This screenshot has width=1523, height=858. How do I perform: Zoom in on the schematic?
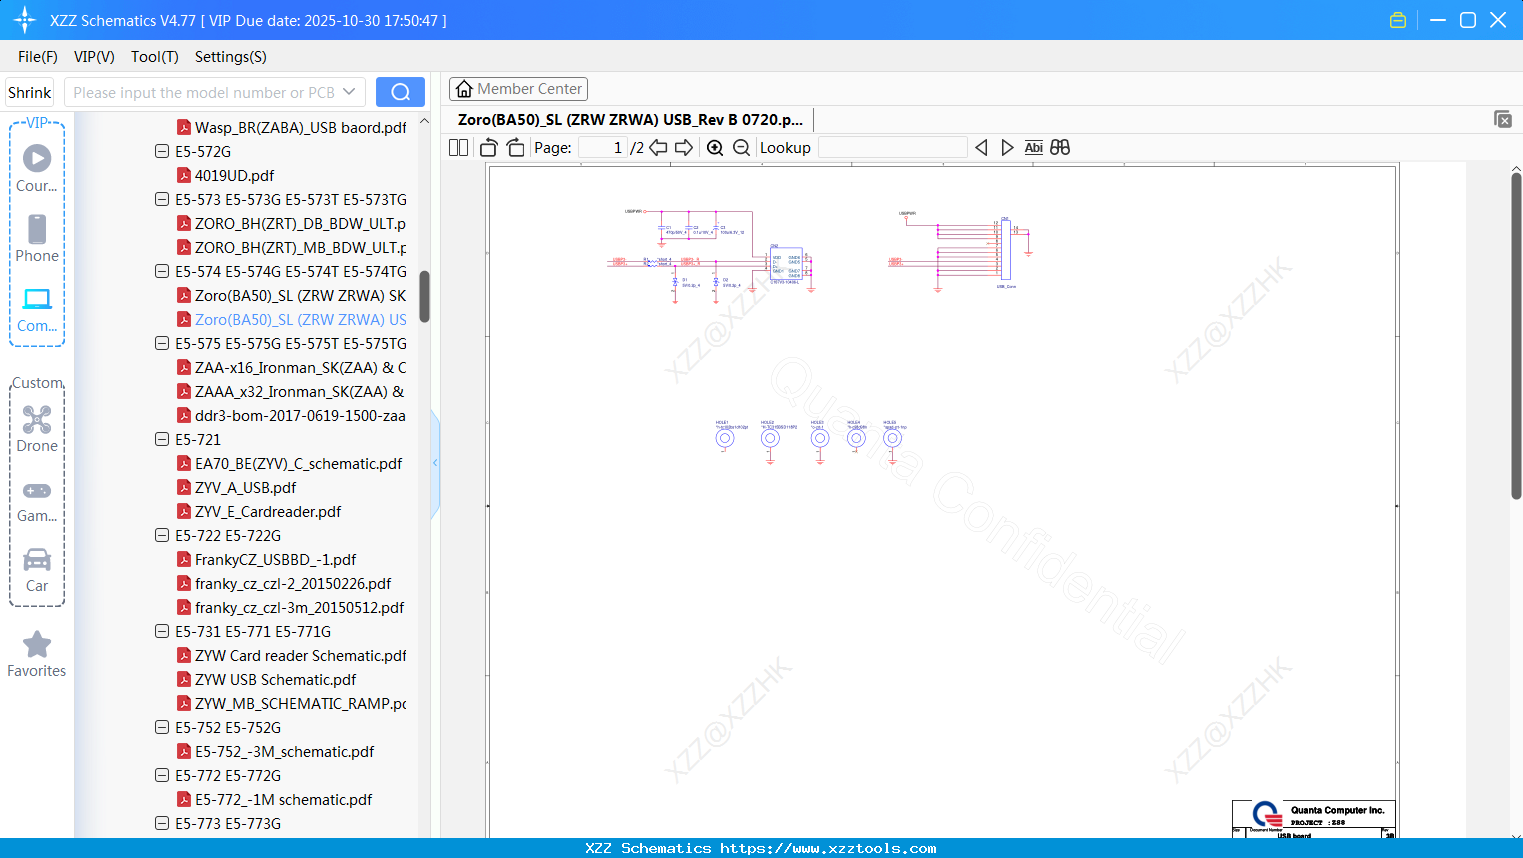[715, 148]
